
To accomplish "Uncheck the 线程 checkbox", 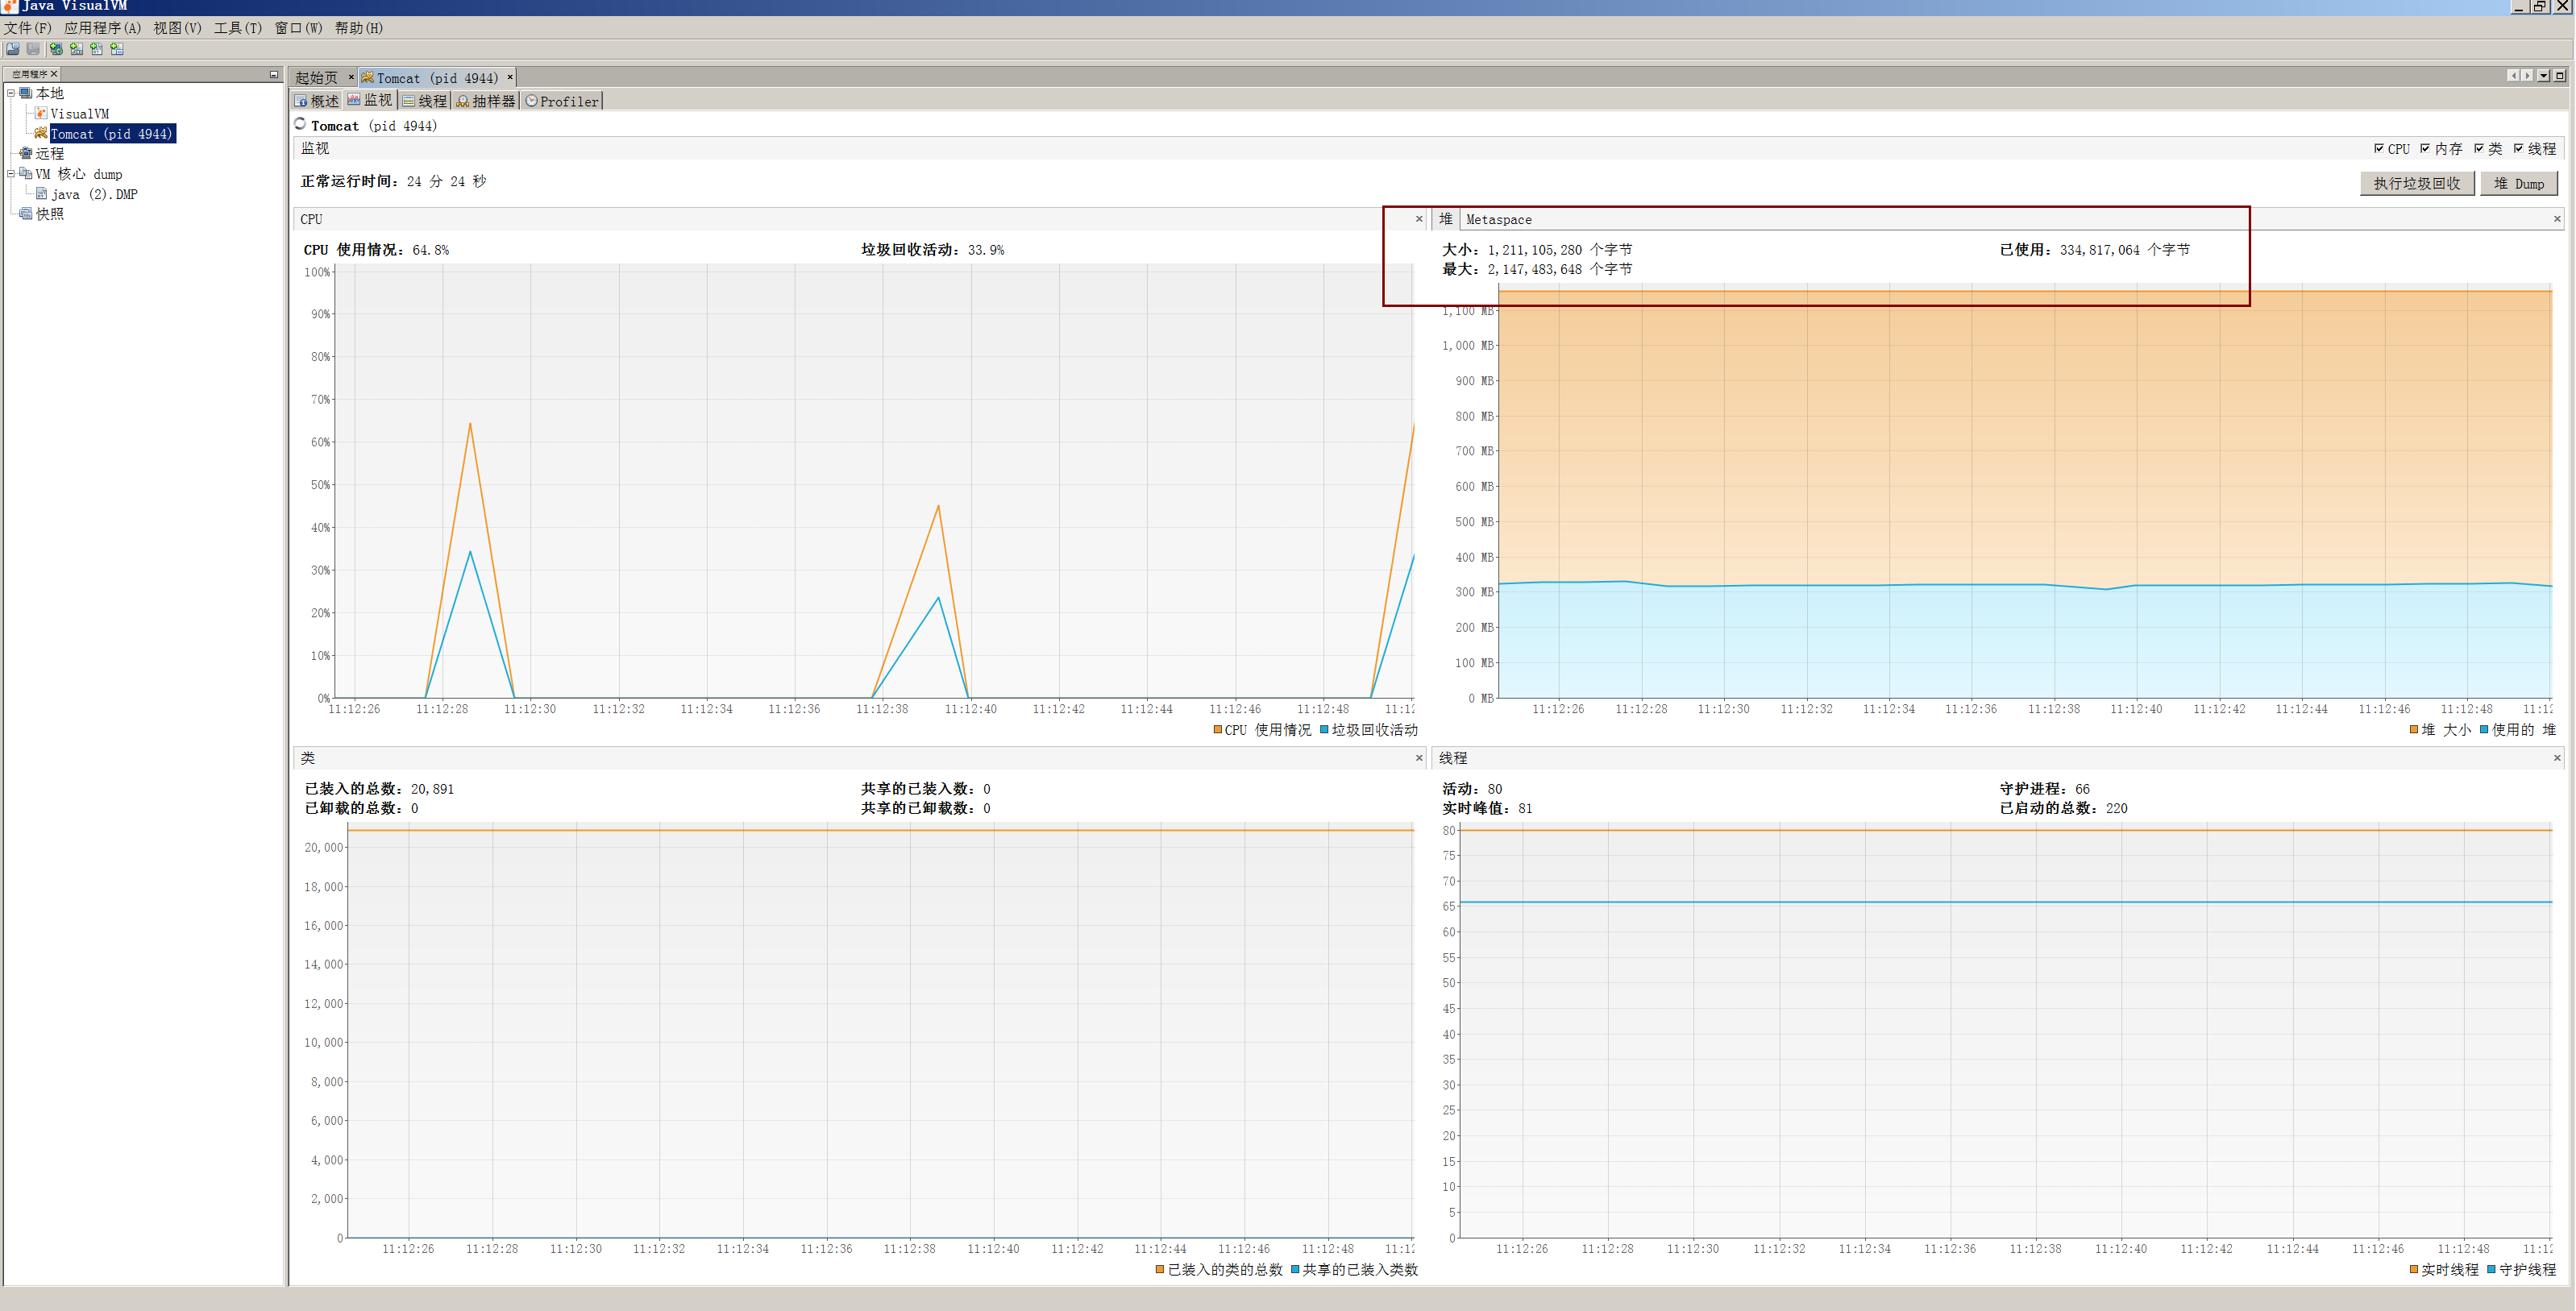I will (2518, 149).
